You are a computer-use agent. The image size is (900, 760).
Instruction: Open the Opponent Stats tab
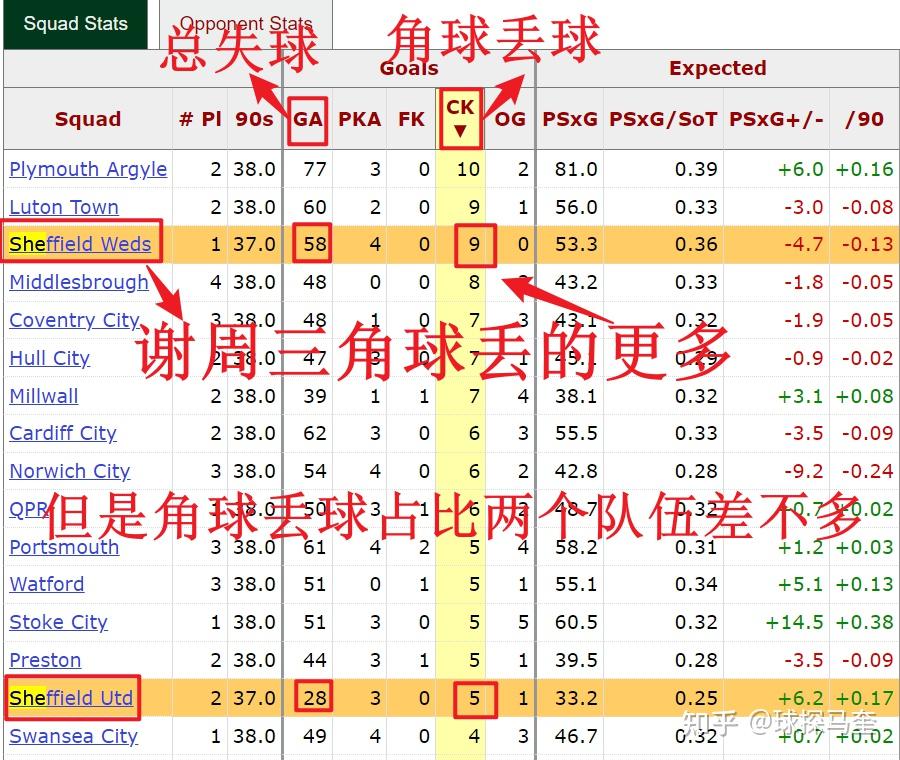pyautogui.click(x=246, y=24)
